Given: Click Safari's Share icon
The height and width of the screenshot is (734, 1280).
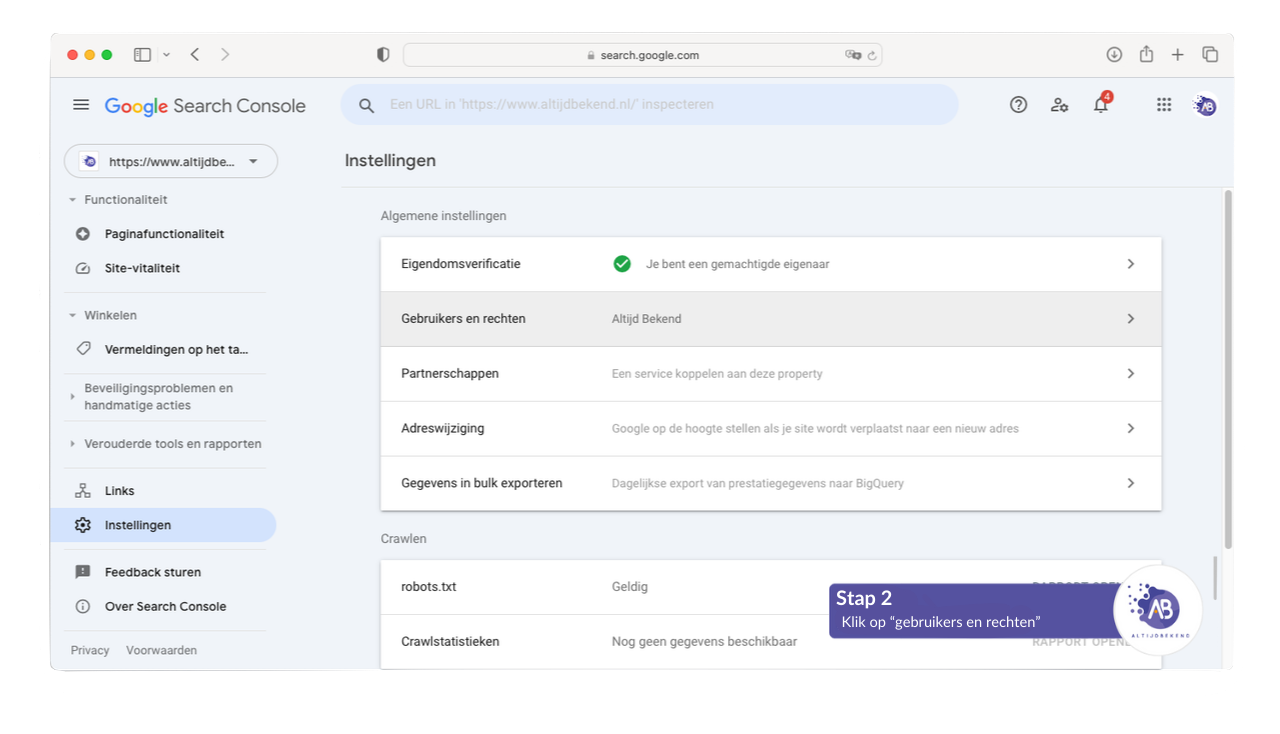Looking at the screenshot, I should pyautogui.click(x=1146, y=55).
